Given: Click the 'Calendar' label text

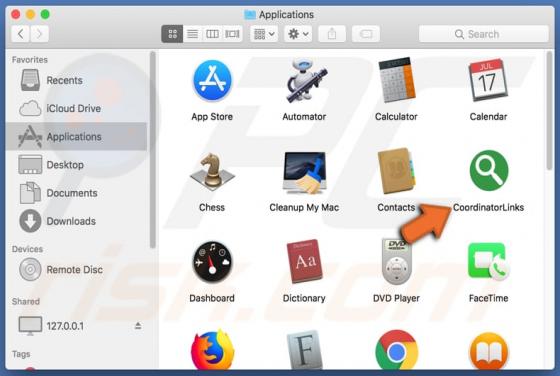Looking at the screenshot, I should (x=488, y=117).
